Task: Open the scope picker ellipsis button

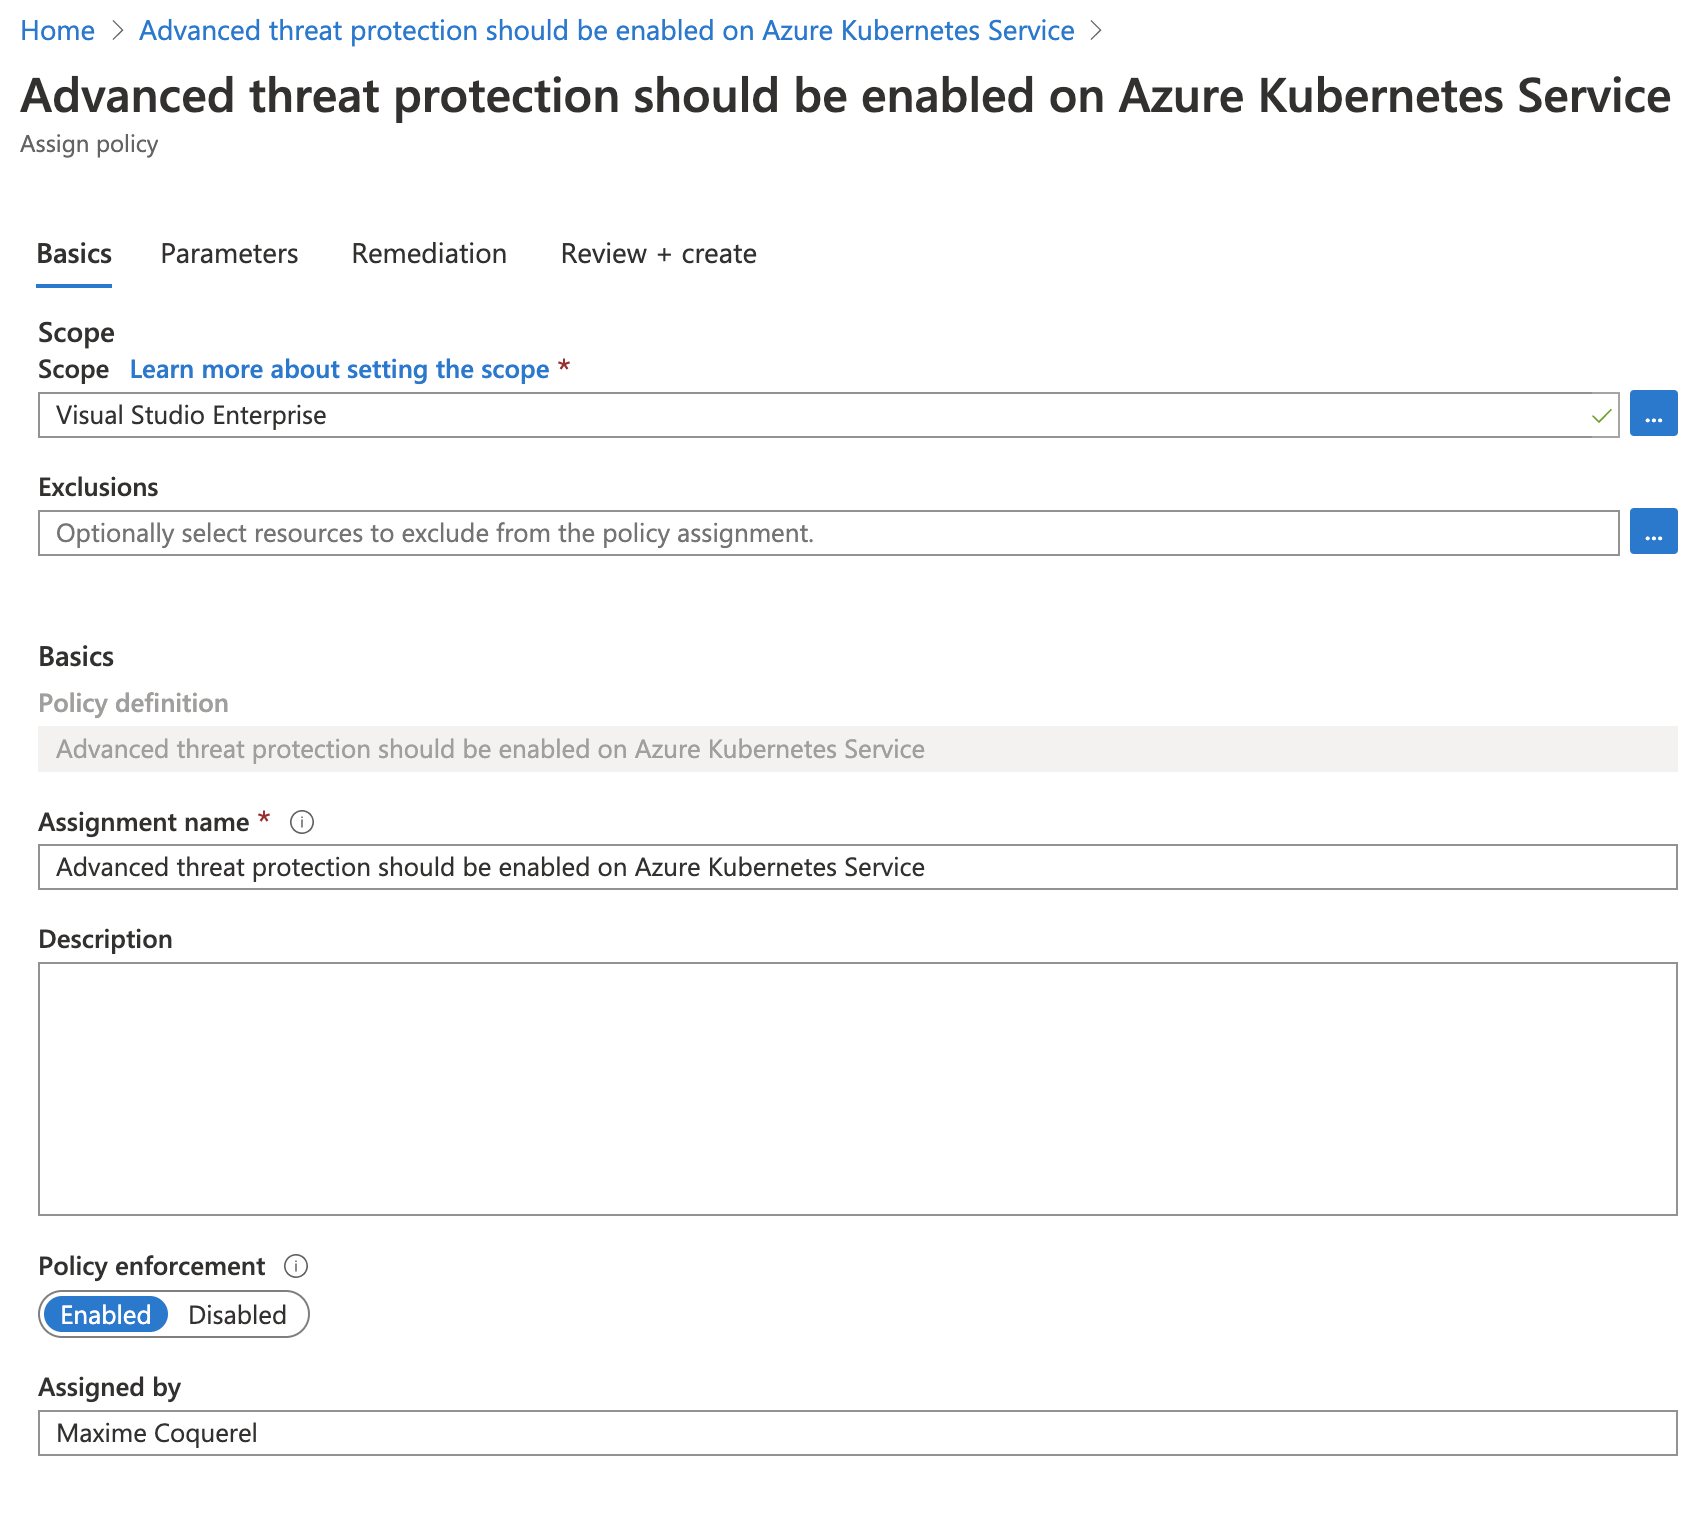Action: point(1654,414)
